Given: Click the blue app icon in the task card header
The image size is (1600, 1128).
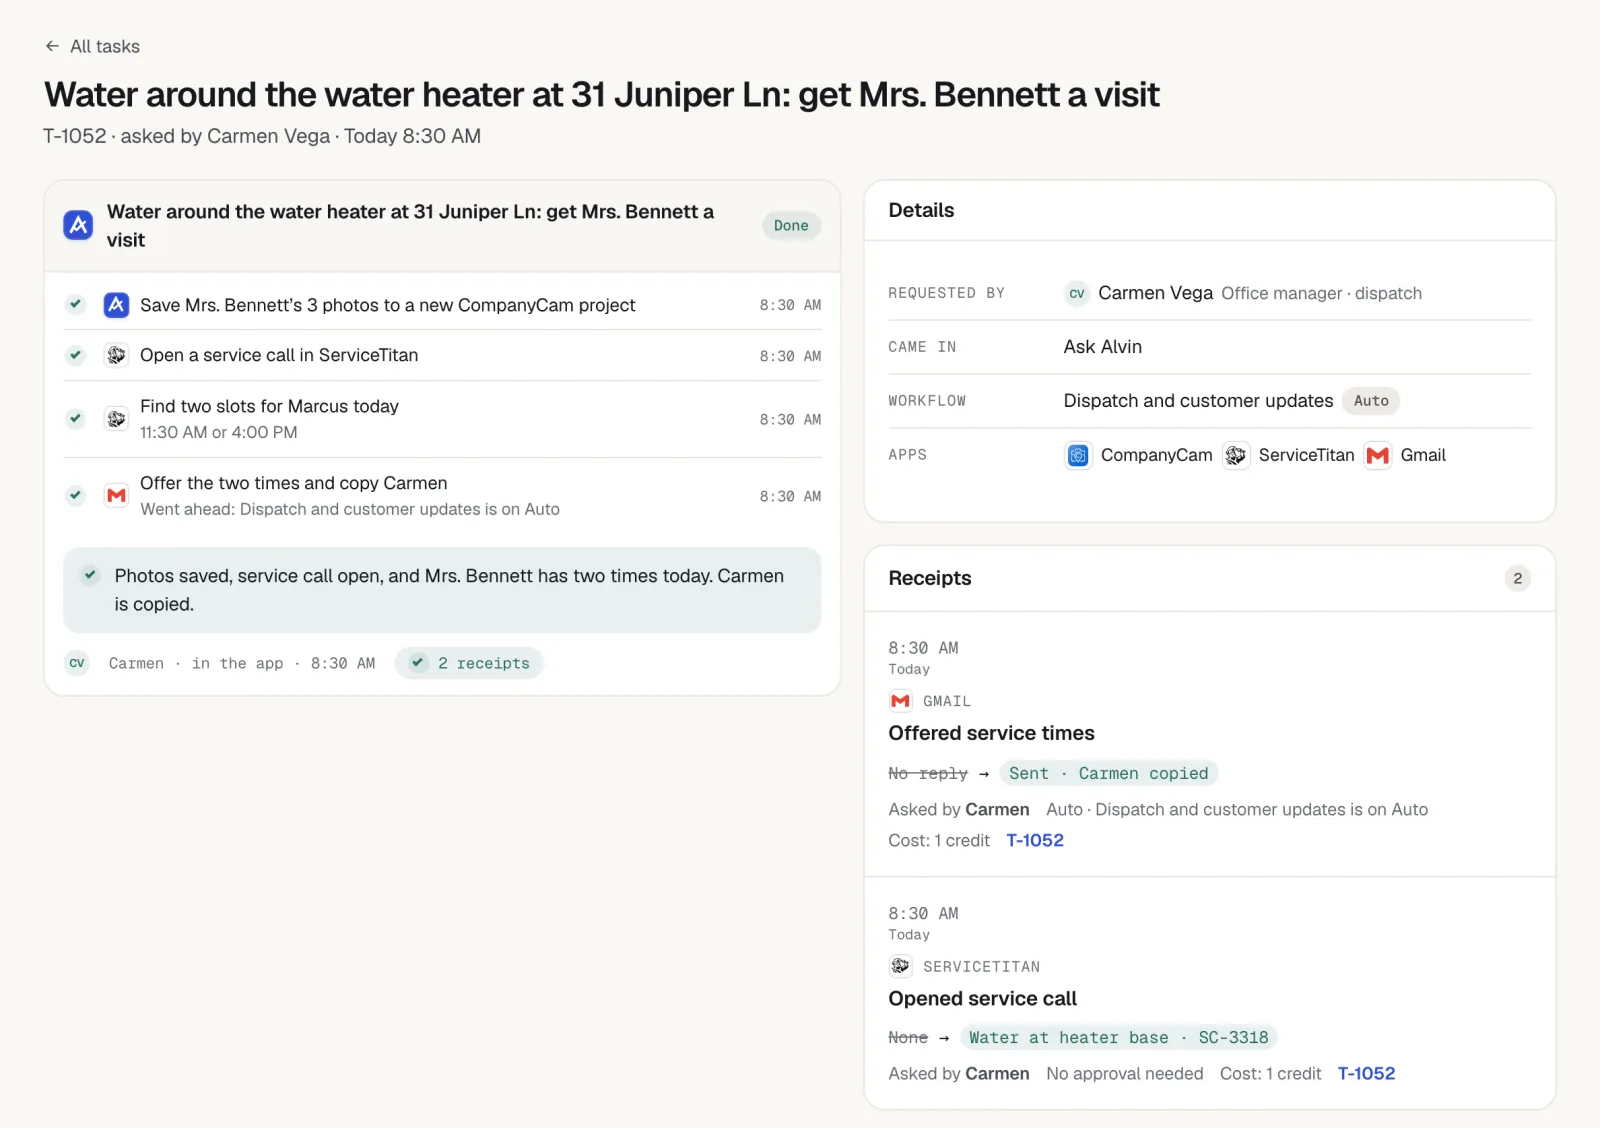Looking at the screenshot, I should pos(78,225).
